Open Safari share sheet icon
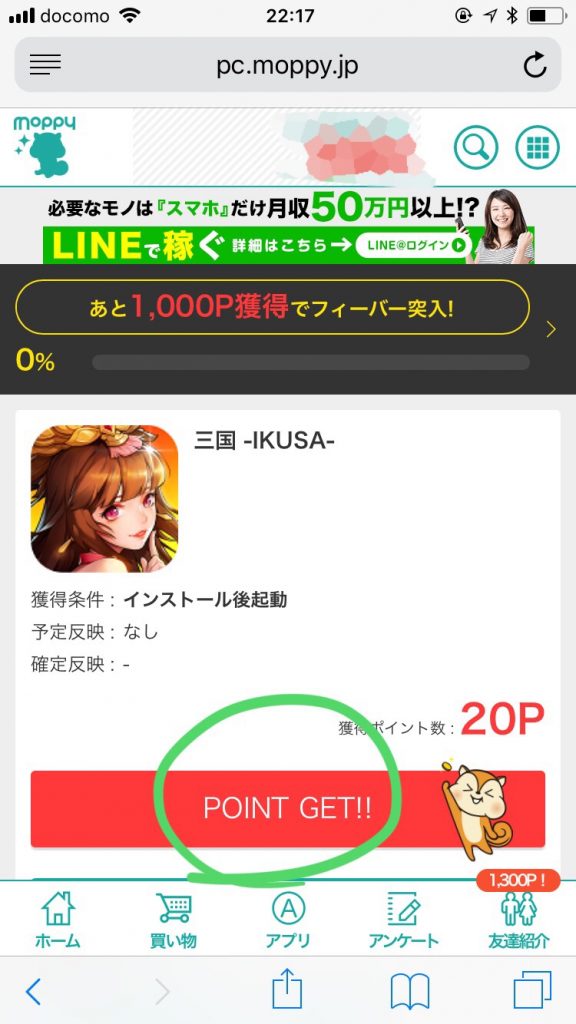 coord(287,989)
